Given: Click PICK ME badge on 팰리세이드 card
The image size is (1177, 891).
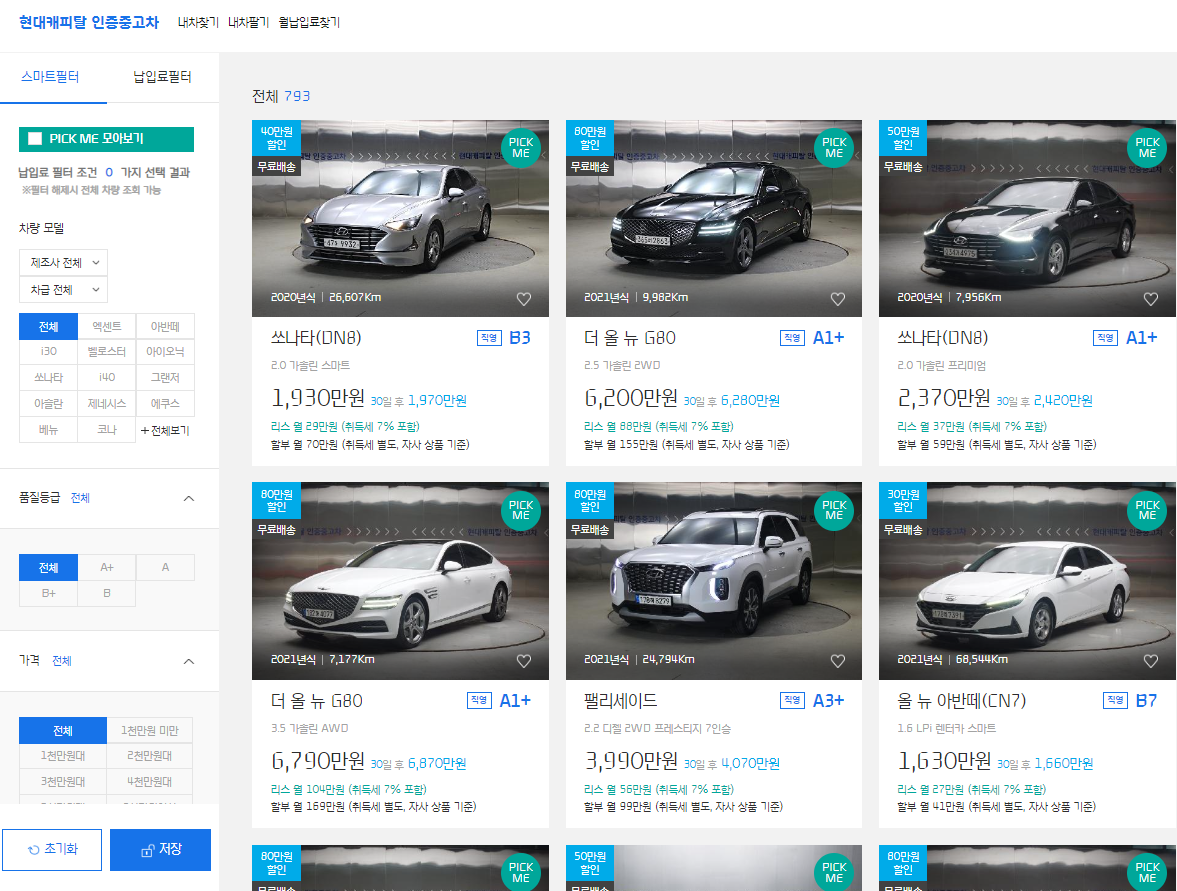Looking at the screenshot, I should coord(834,510).
